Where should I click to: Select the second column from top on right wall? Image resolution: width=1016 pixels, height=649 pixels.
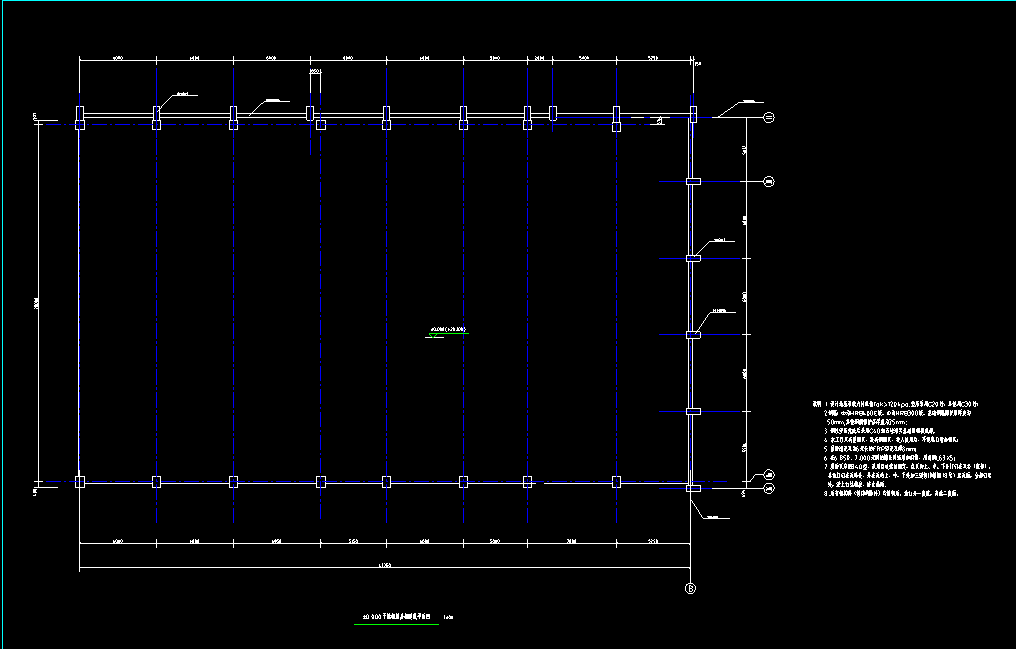click(x=693, y=181)
